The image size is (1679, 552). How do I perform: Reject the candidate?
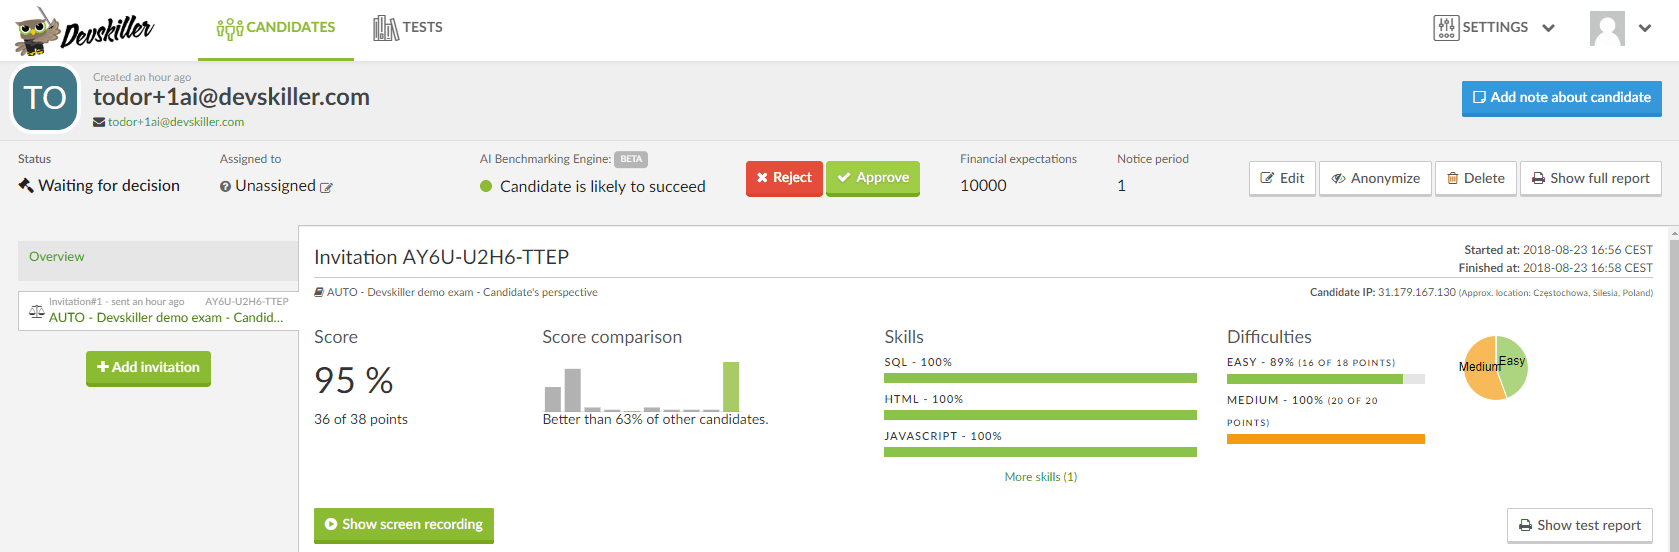pyautogui.click(x=784, y=178)
